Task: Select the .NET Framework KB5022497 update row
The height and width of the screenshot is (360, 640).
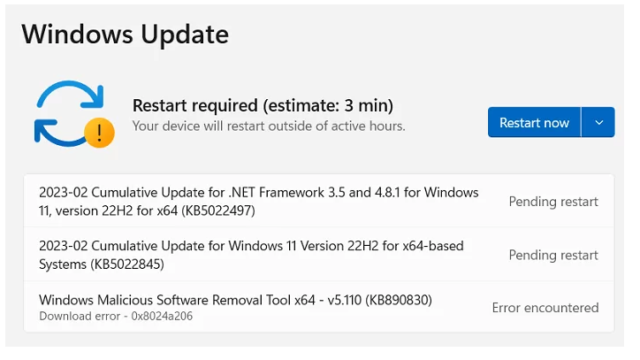Action: click(x=319, y=201)
